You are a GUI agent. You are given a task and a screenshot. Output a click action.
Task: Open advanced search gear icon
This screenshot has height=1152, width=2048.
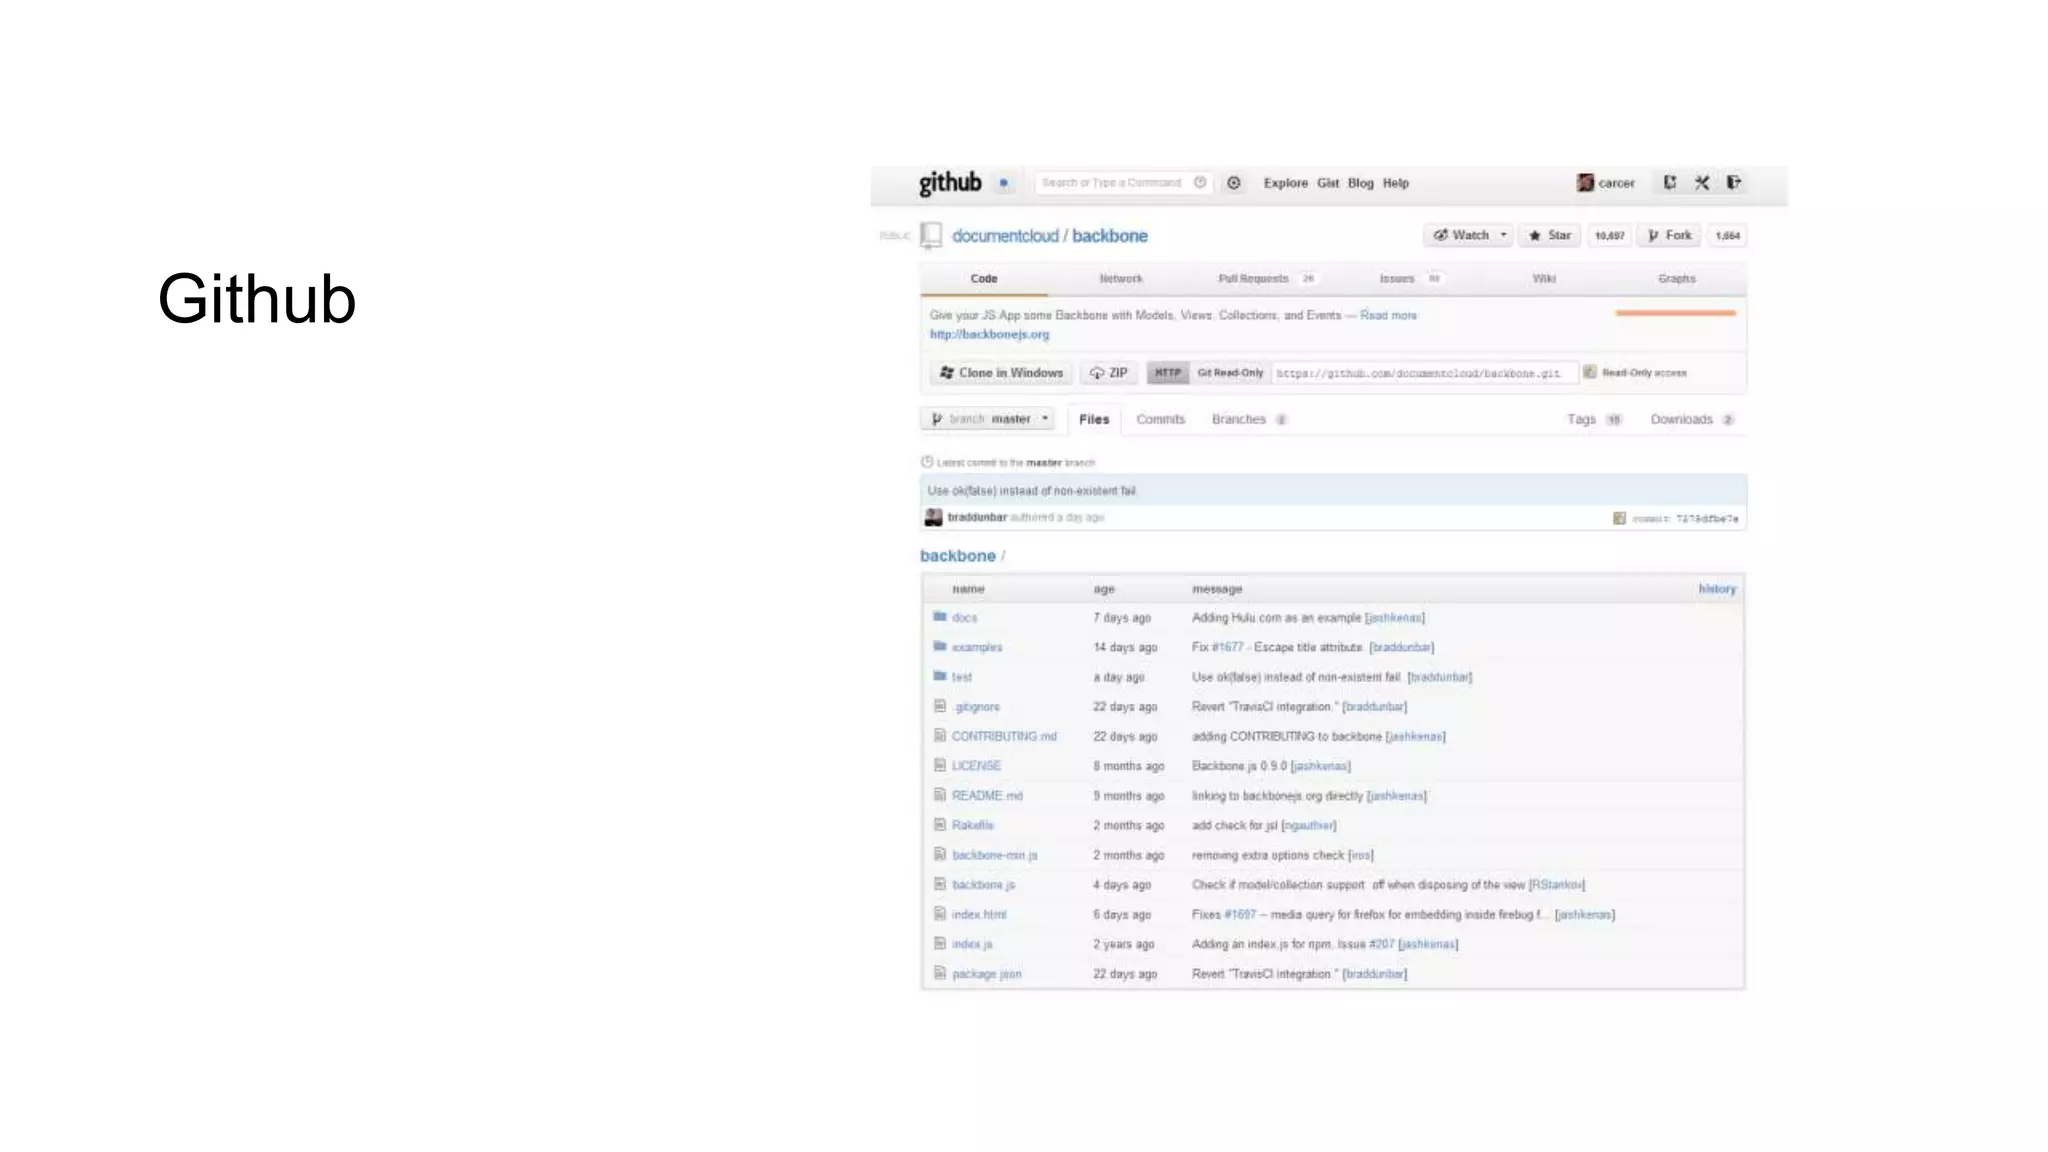[x=1234, y=183]
